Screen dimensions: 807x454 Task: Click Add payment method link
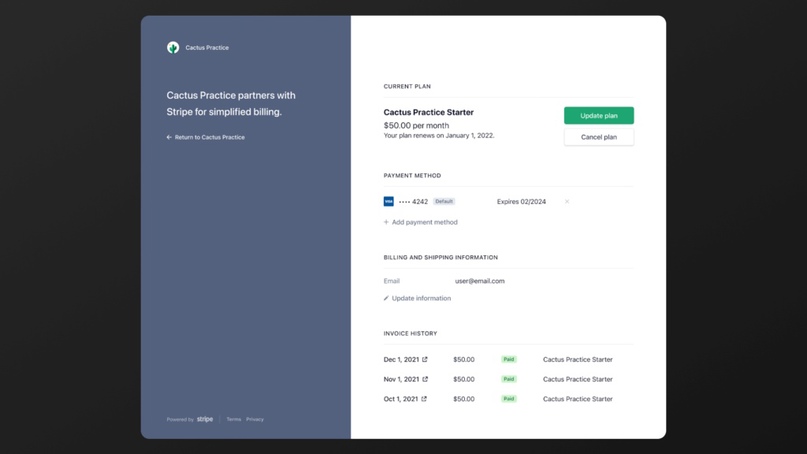tap(425, 222)
